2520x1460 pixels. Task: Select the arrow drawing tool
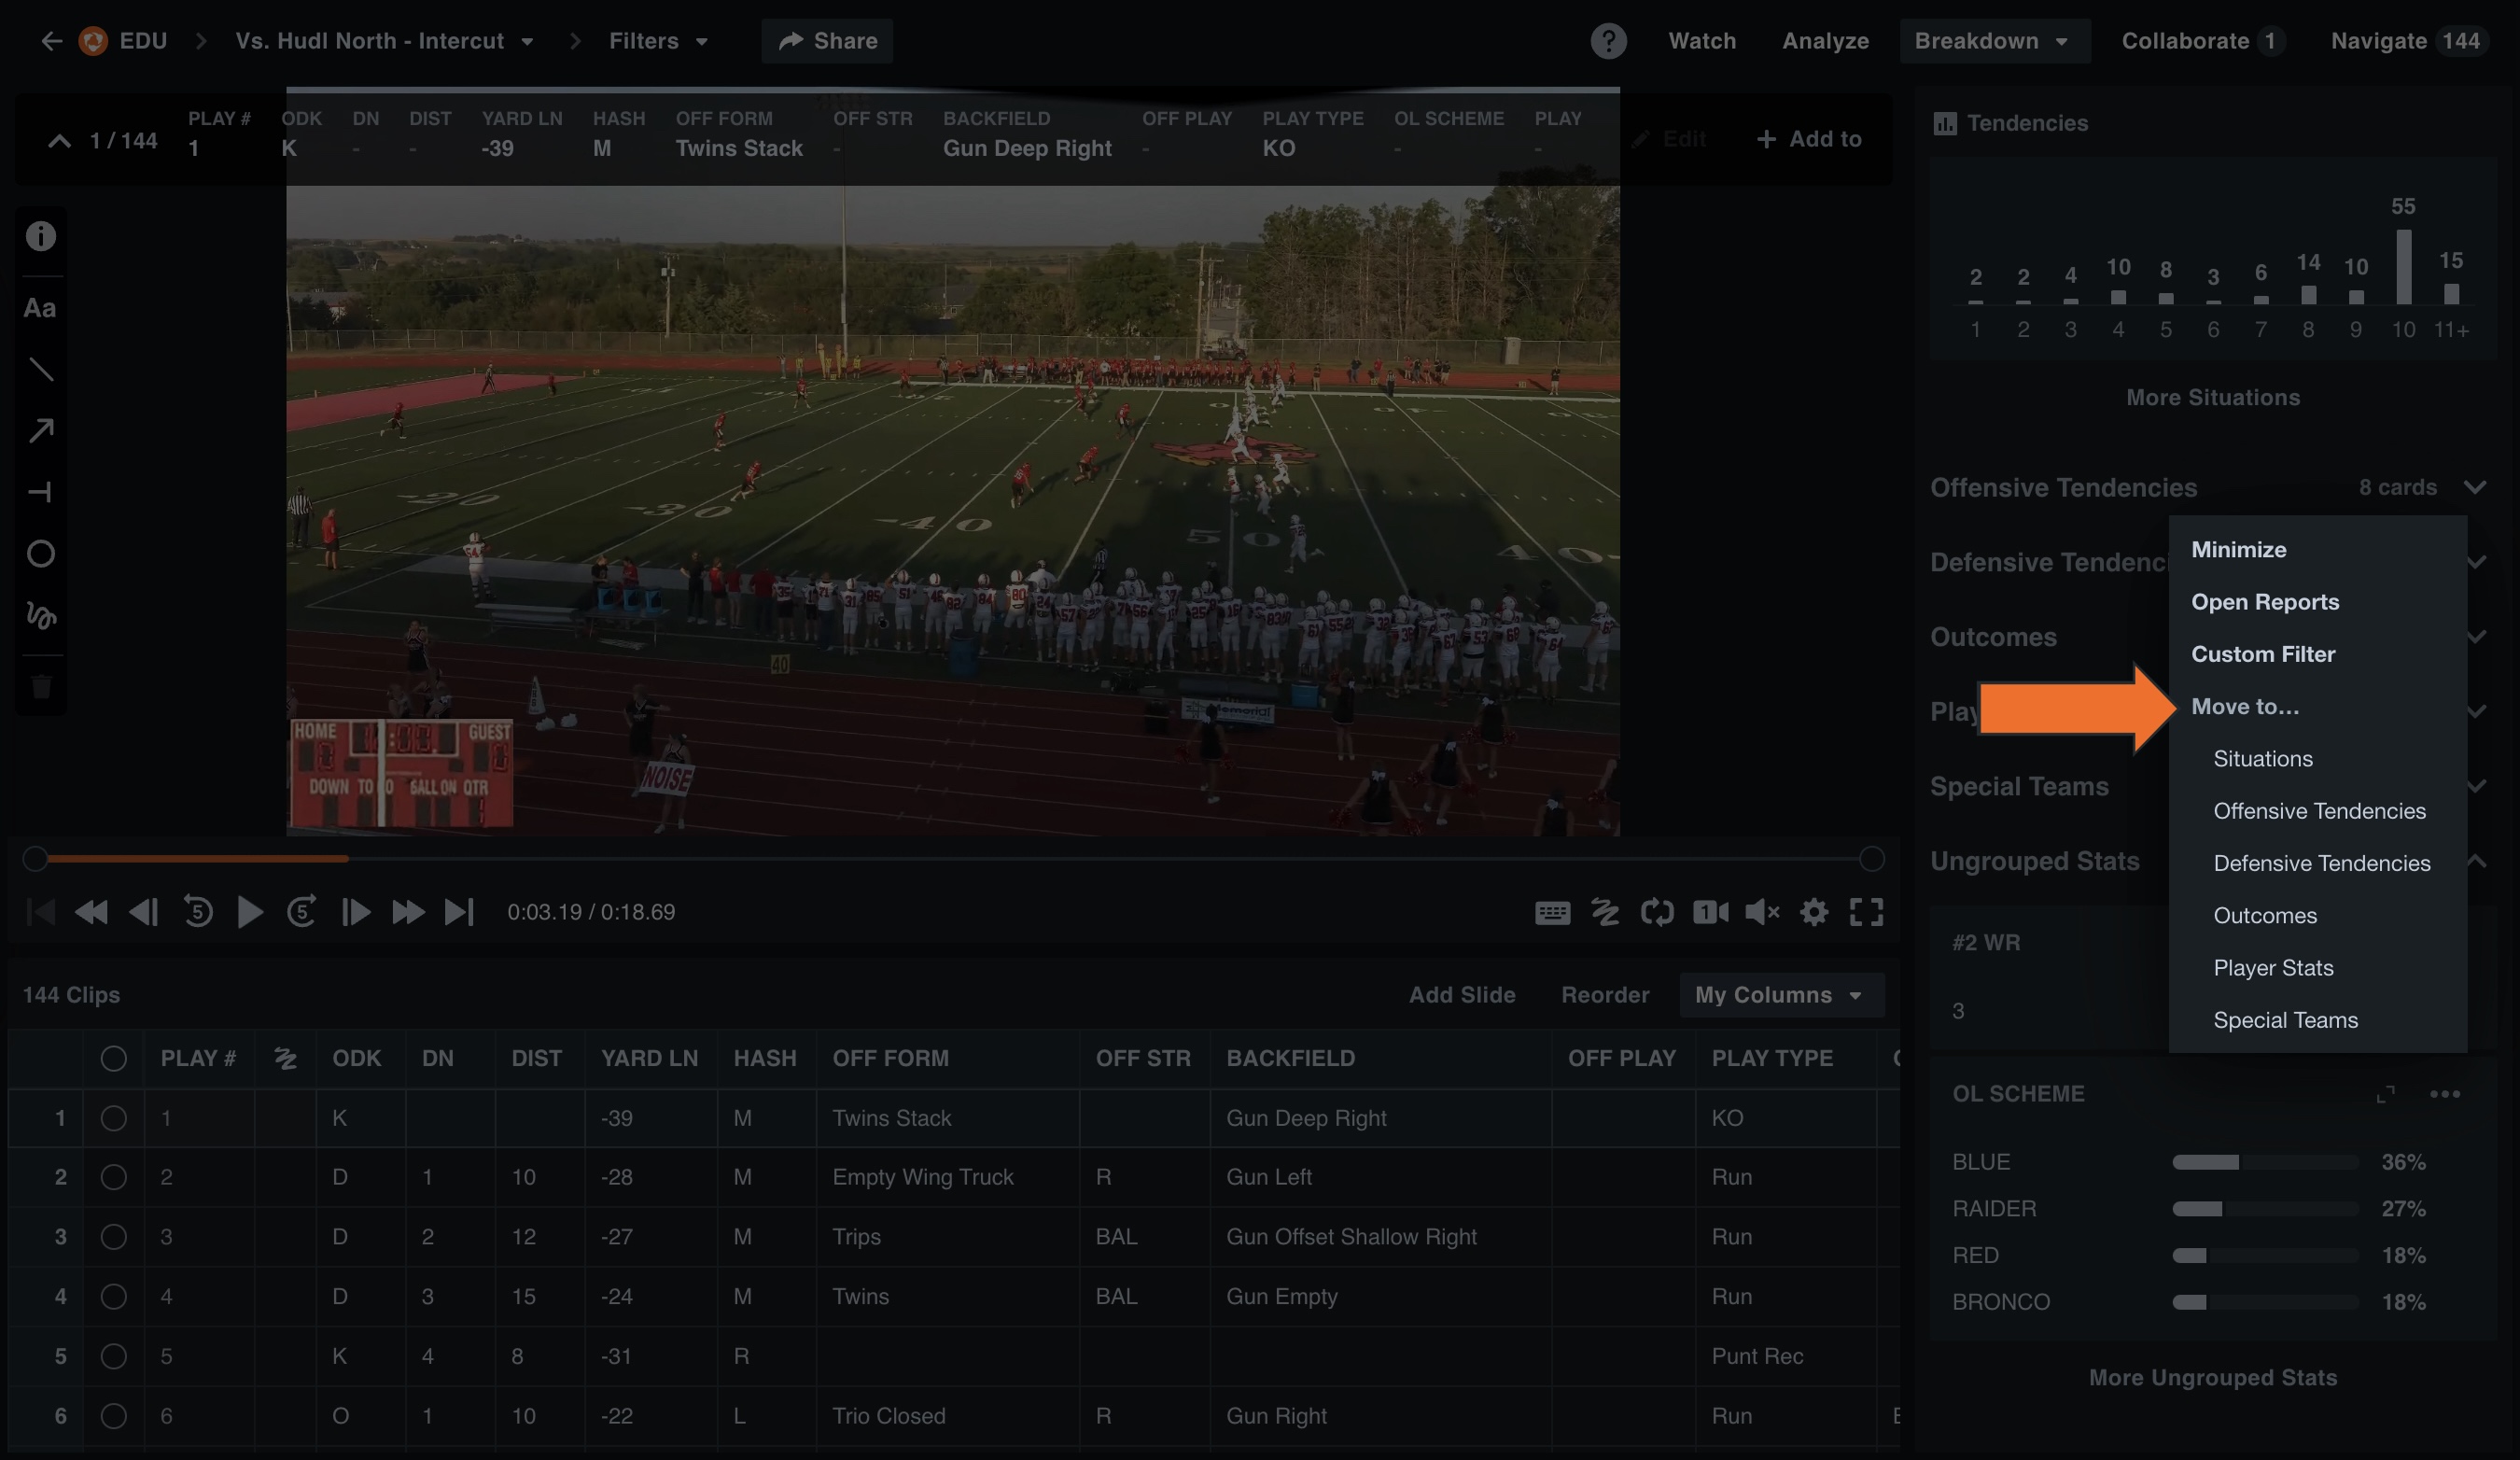coord(41,431)
